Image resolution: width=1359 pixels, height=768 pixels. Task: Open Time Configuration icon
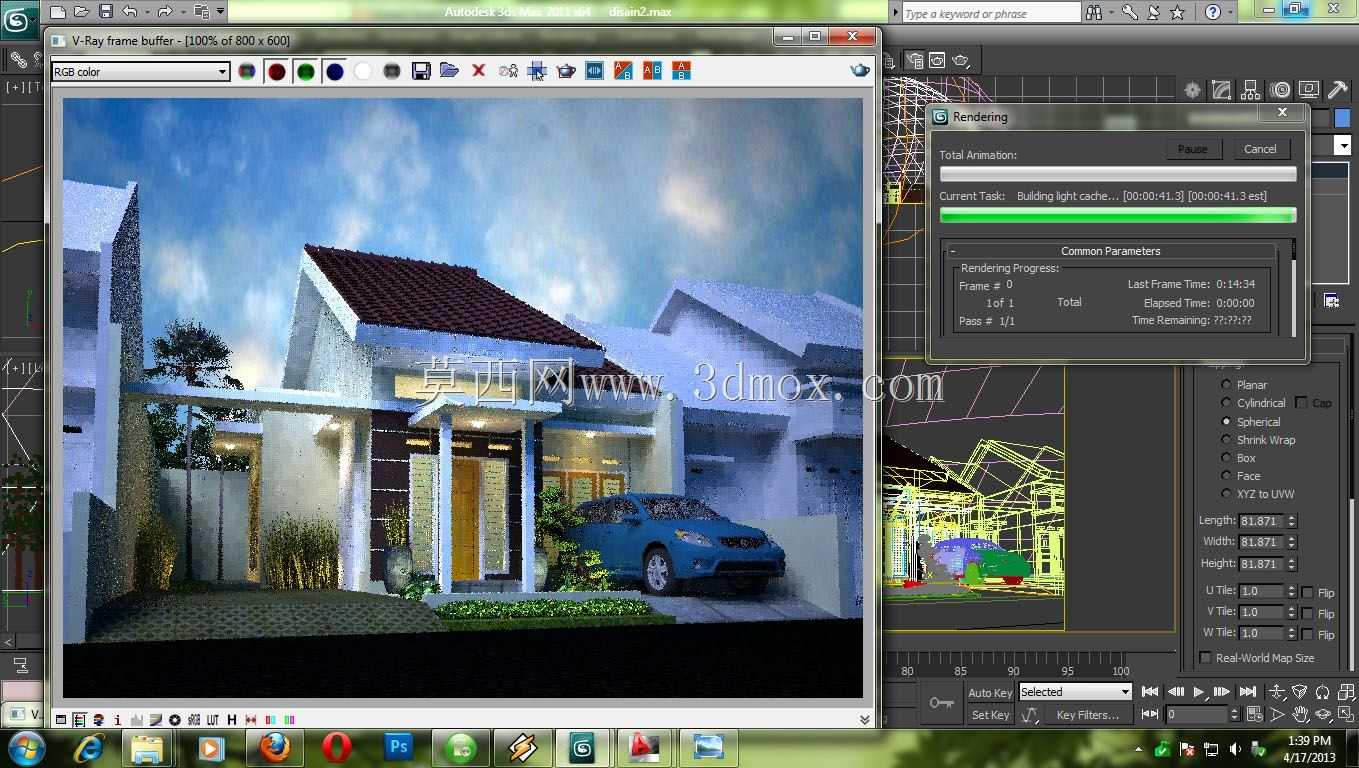(x=1253, y=715)
